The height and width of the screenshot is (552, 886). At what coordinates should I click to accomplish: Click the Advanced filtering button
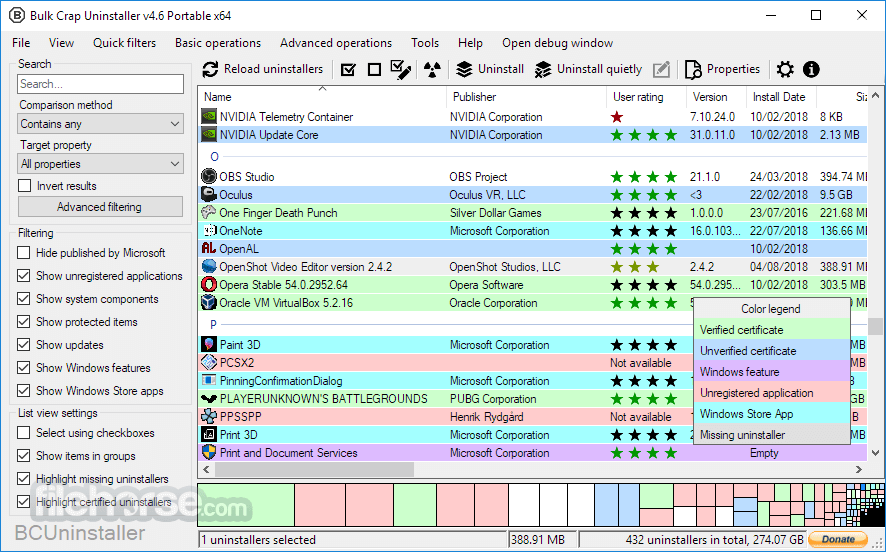pos(100,207)
